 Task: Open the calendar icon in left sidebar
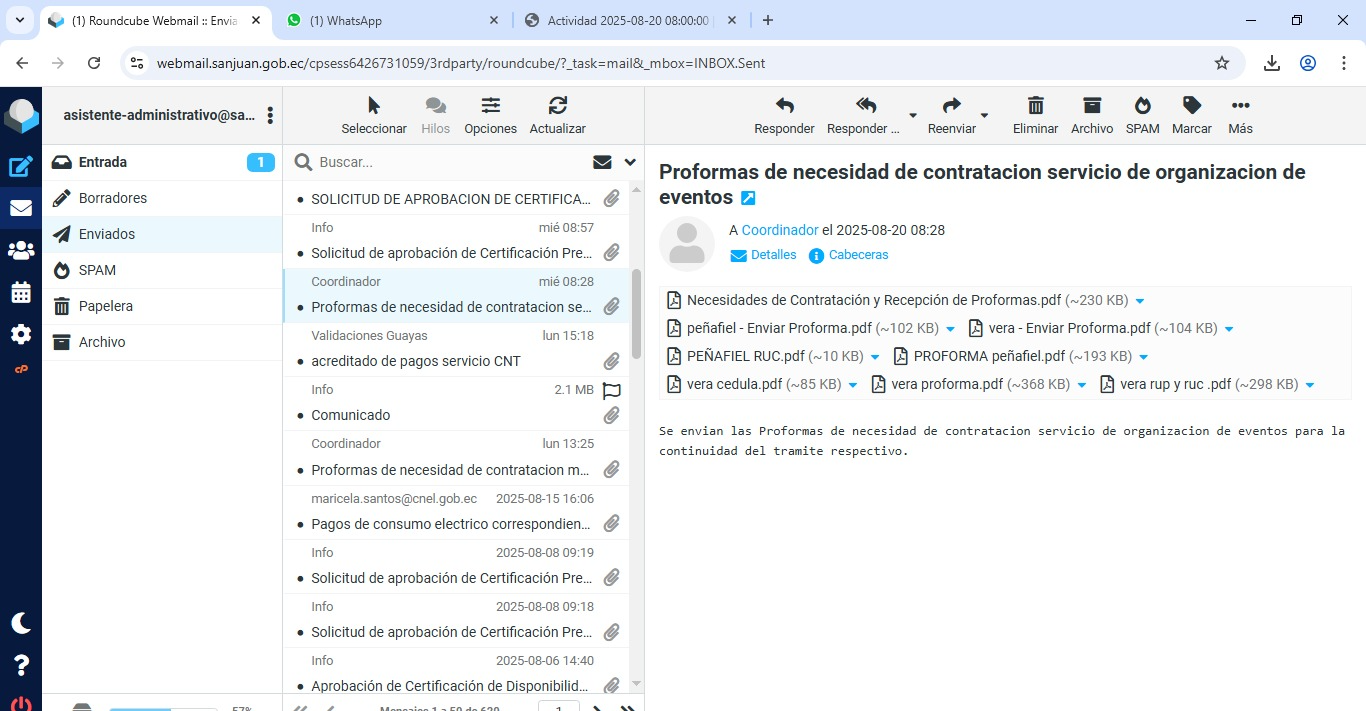click(21, 293)
